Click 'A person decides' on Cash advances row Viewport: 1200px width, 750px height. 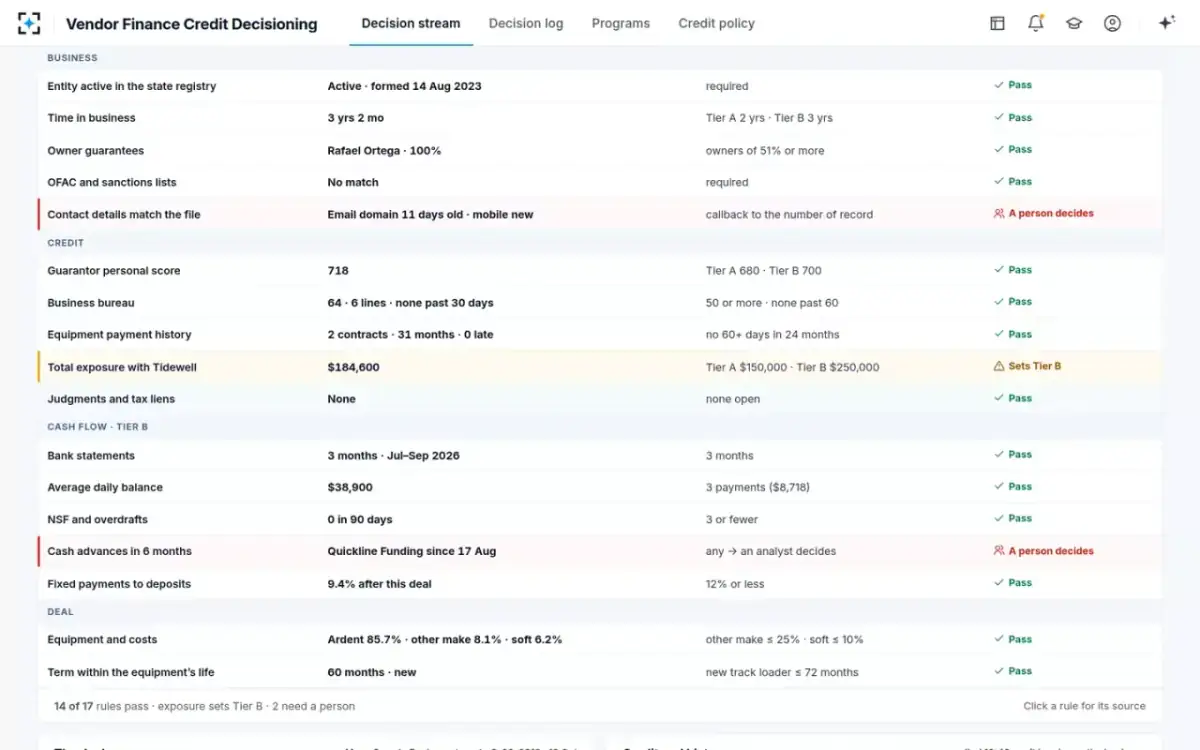click(x=1043, y=550)
